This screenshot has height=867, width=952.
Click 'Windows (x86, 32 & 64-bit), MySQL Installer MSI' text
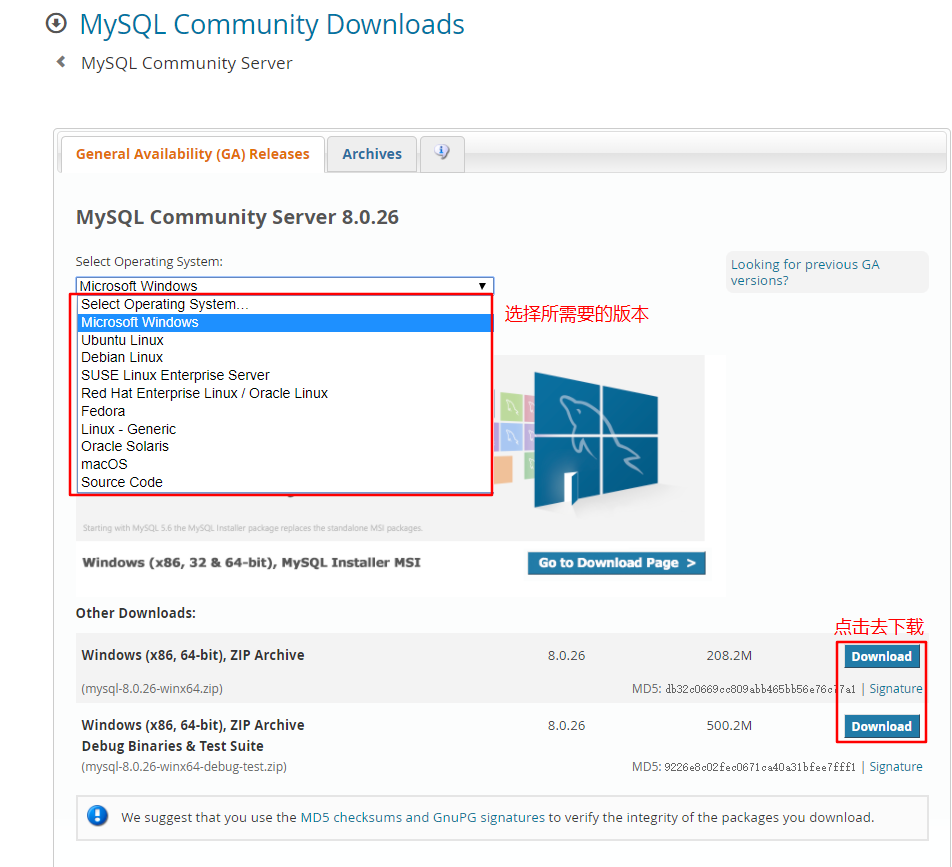(251, 563)
